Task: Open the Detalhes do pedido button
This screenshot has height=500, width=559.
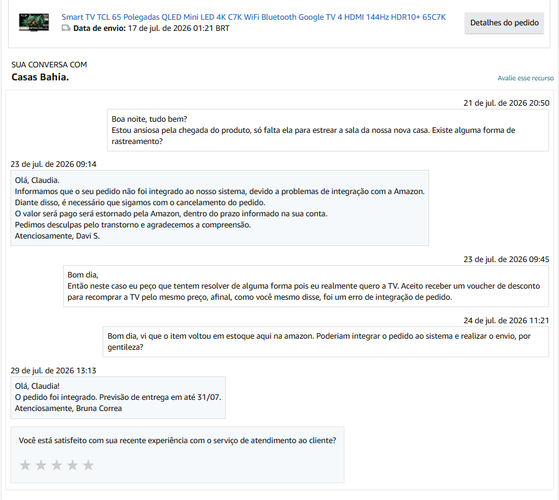Action: point(504,23)
